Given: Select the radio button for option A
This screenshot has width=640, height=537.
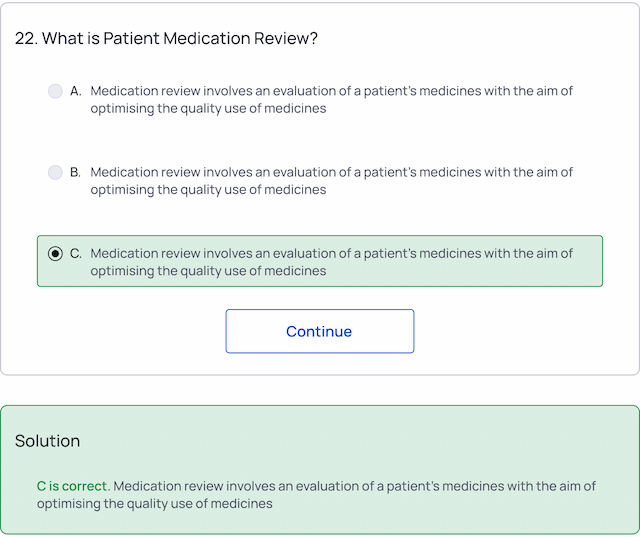Looking at the screenshot, I should tap(55, 91).
